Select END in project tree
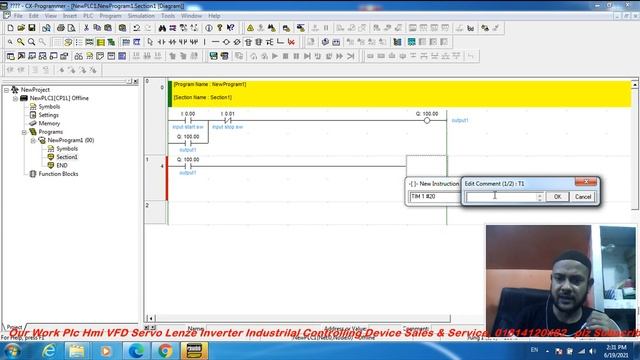Image resolution: width=640 pixels, height=360 pixels. pyautogui.click(x=62, y=166)
